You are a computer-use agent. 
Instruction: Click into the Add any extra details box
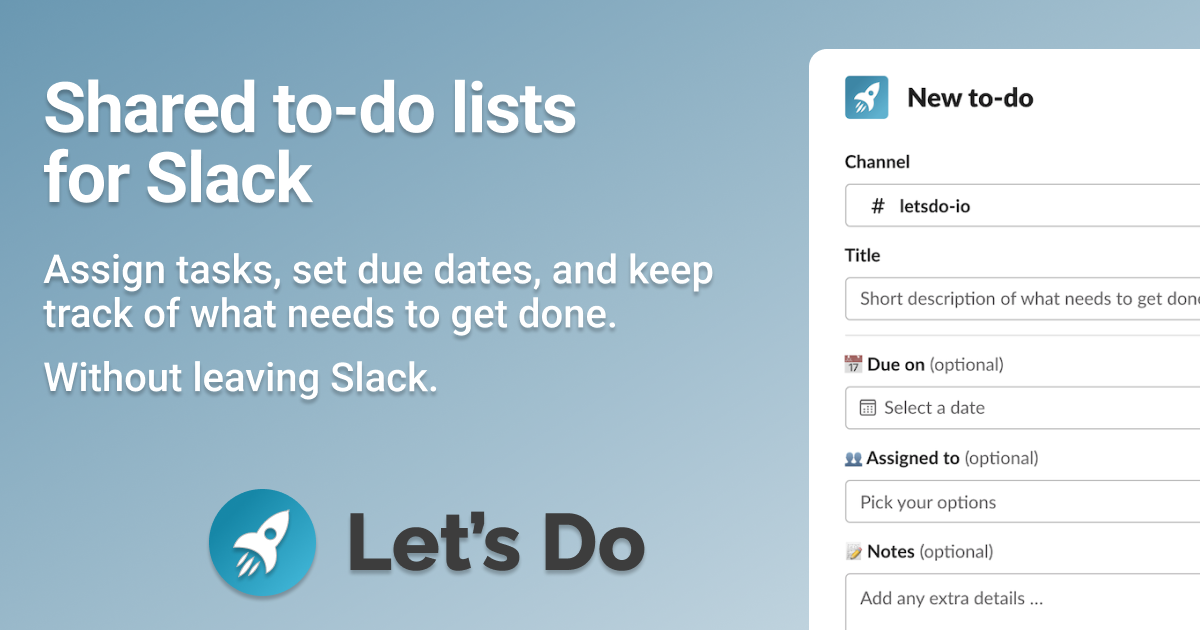click(x=1022, y=602)
